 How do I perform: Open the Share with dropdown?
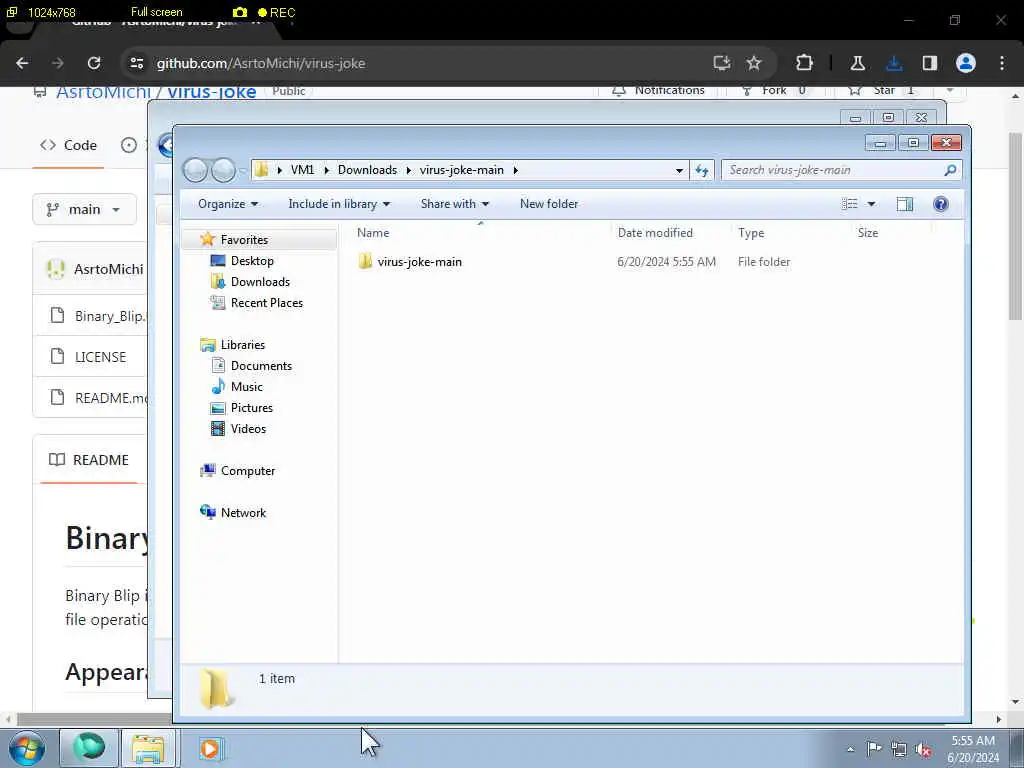(455, 204)
